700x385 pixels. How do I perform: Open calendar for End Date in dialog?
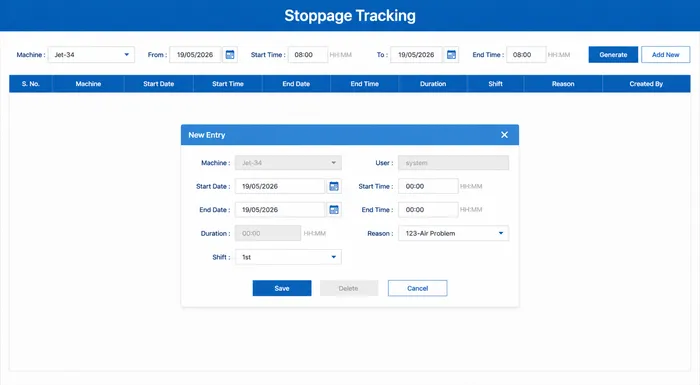334,209
